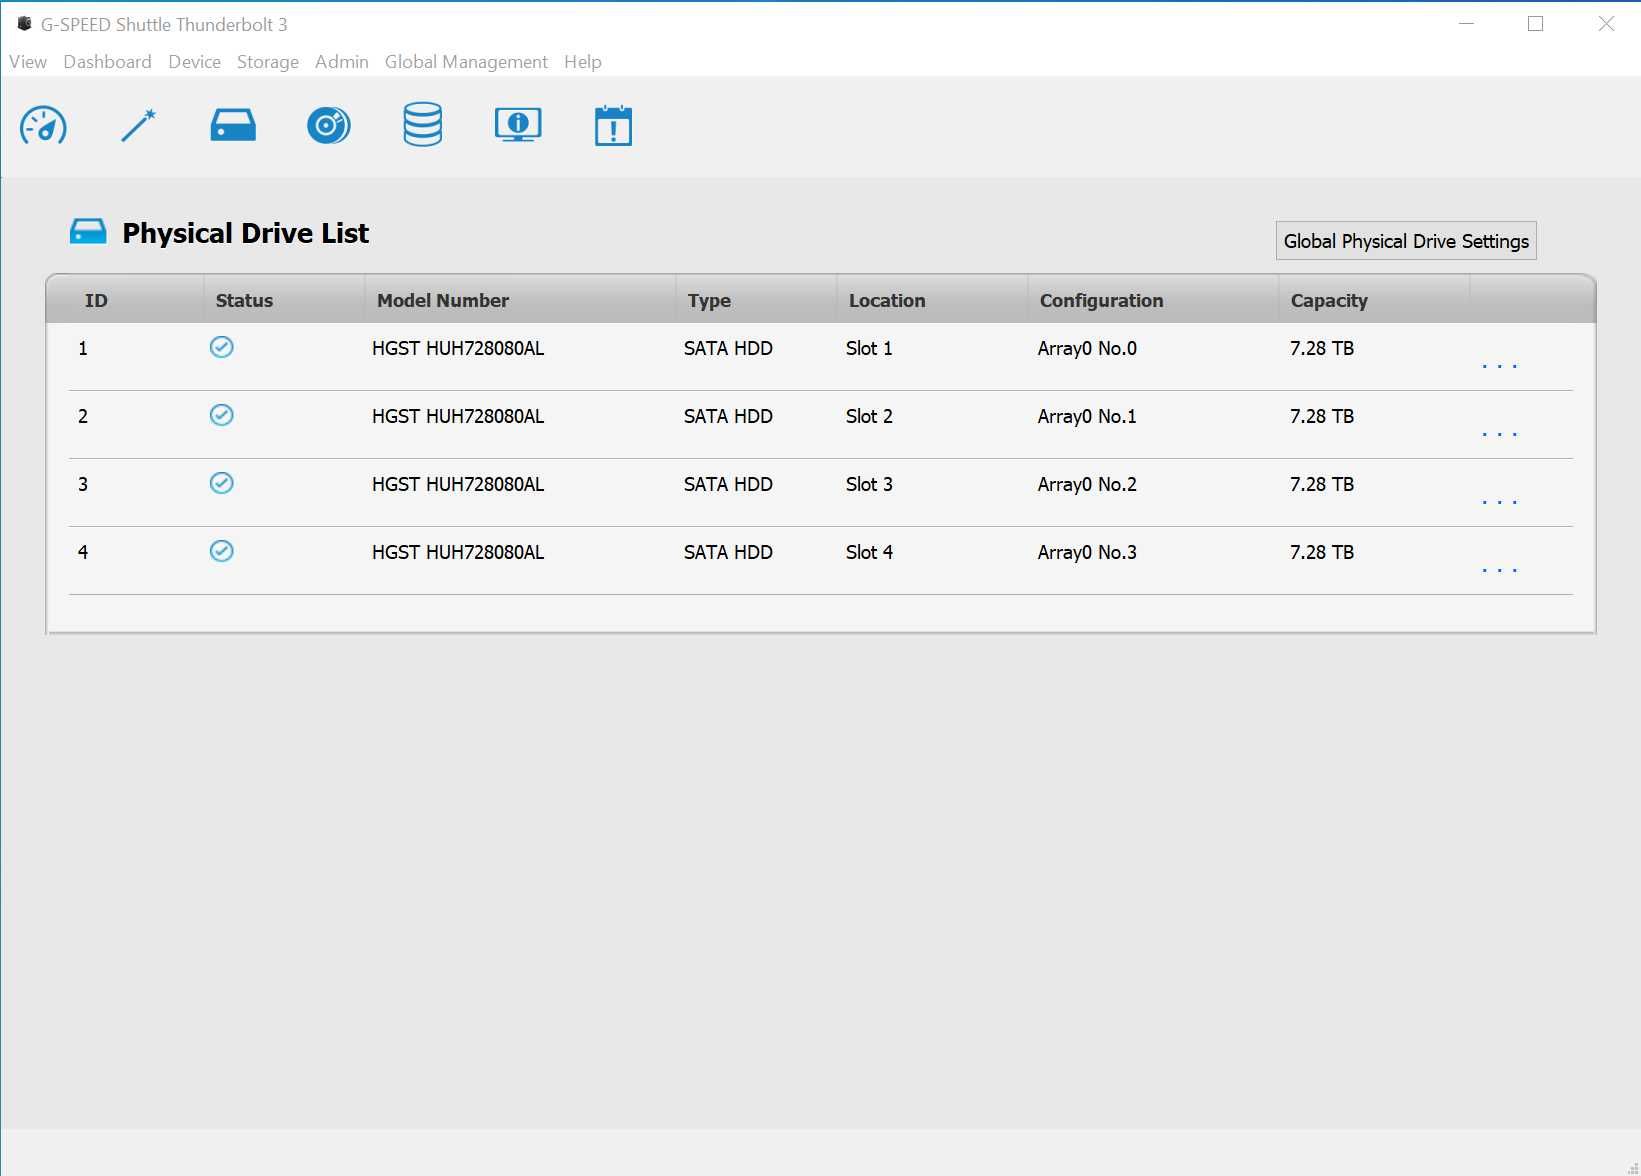1641x1176 pixels.
Task: Open the Logical Drive database icon
Action: click(423, 125)
